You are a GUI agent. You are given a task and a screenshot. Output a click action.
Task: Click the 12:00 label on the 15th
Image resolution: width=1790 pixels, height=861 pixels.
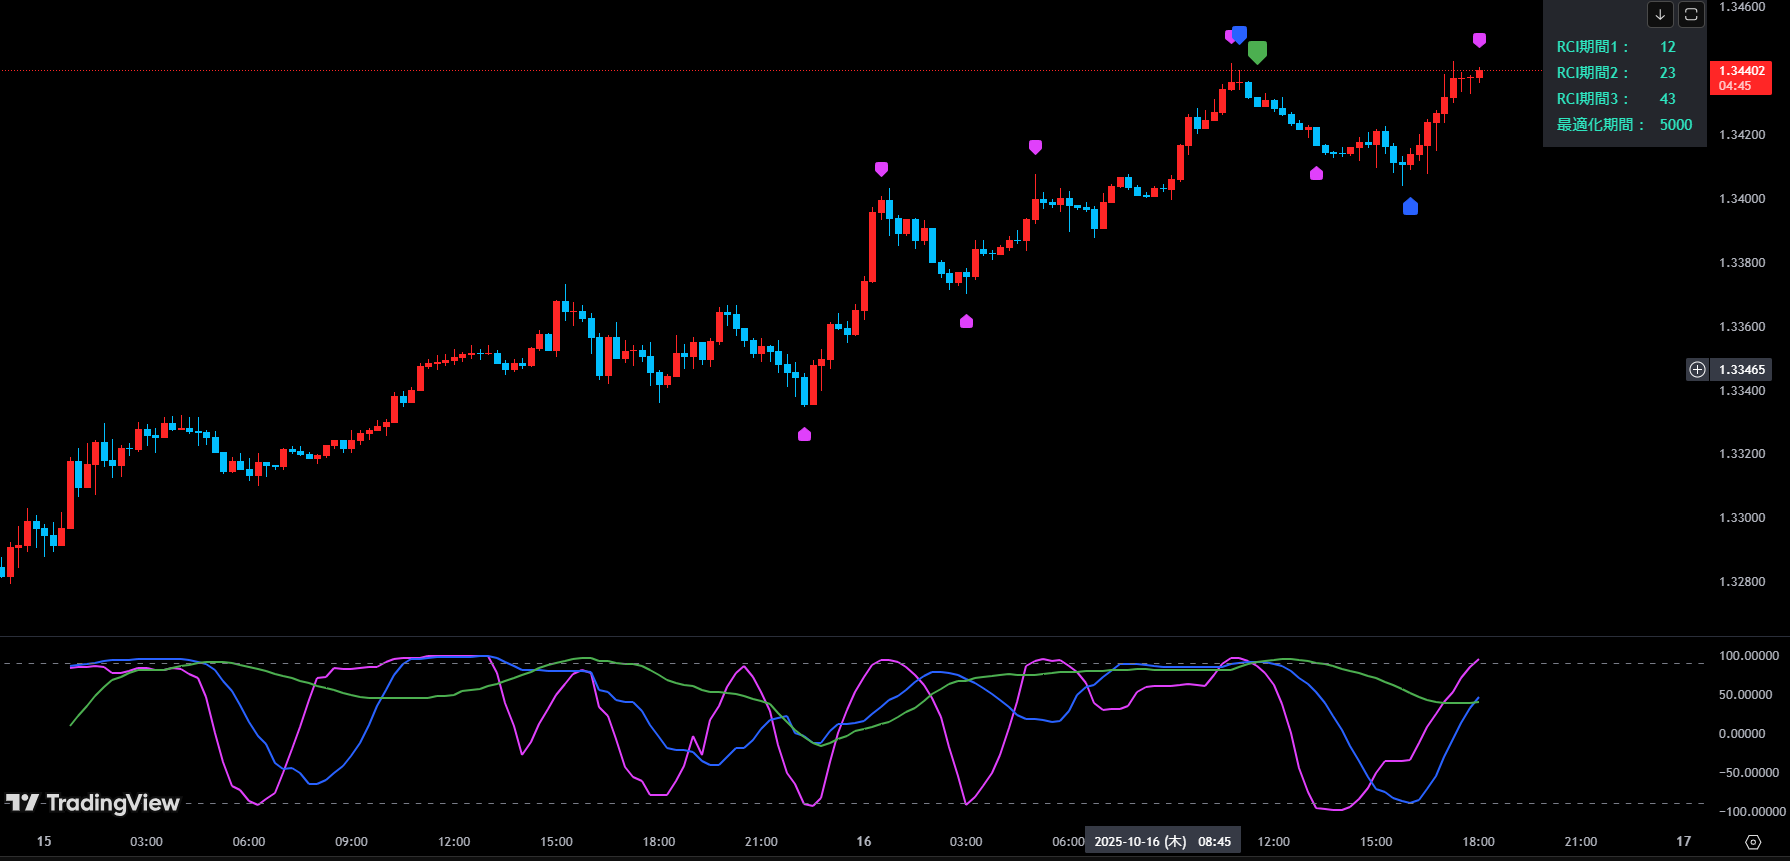point(454,842)
